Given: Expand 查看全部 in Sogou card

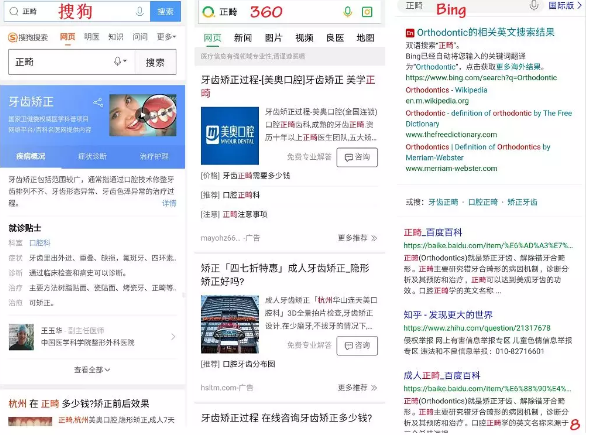Looking at the screenshot, I should (92, 370).
